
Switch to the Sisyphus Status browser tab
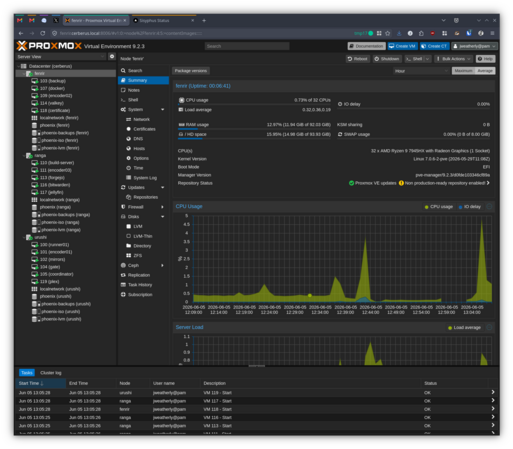click(163, 21)
